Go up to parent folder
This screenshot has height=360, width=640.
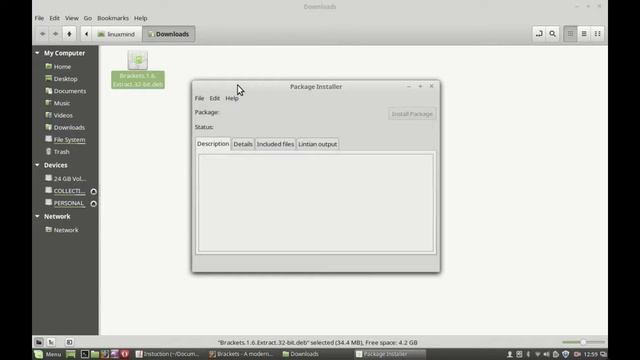point(69,34)
